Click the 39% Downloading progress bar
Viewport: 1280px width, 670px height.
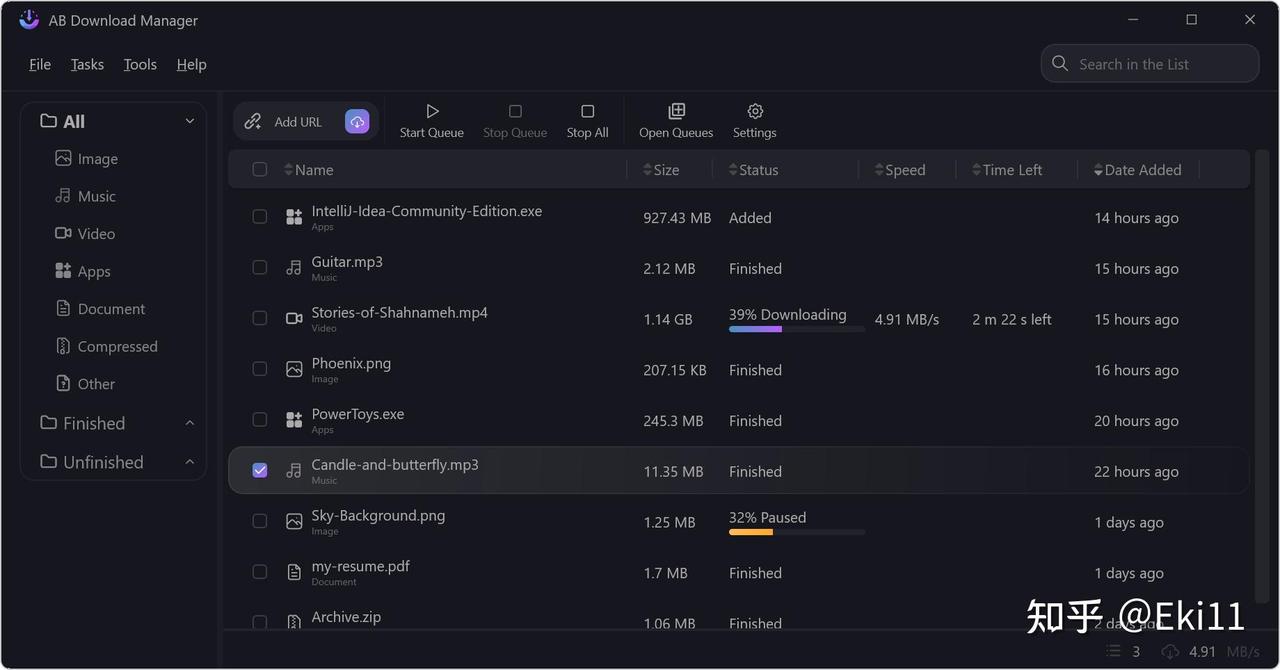click(x=797, y=329)
